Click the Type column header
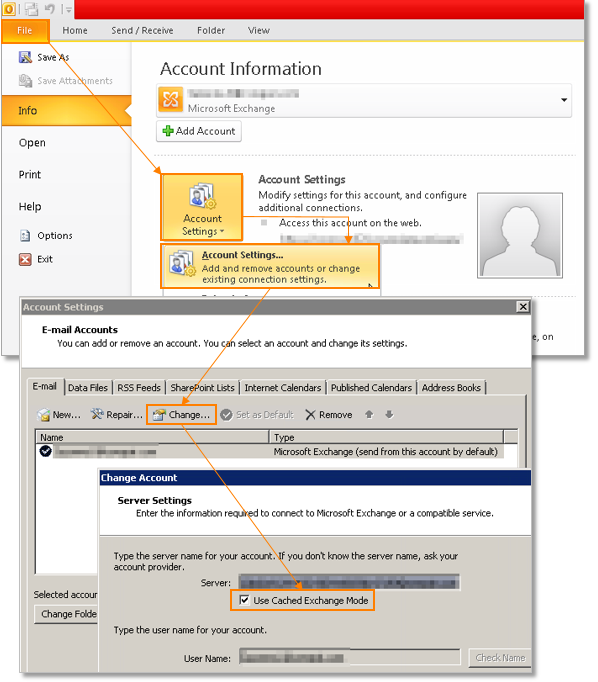The width and height of the screenshot is (598, 682). click(x=387, y=437)
